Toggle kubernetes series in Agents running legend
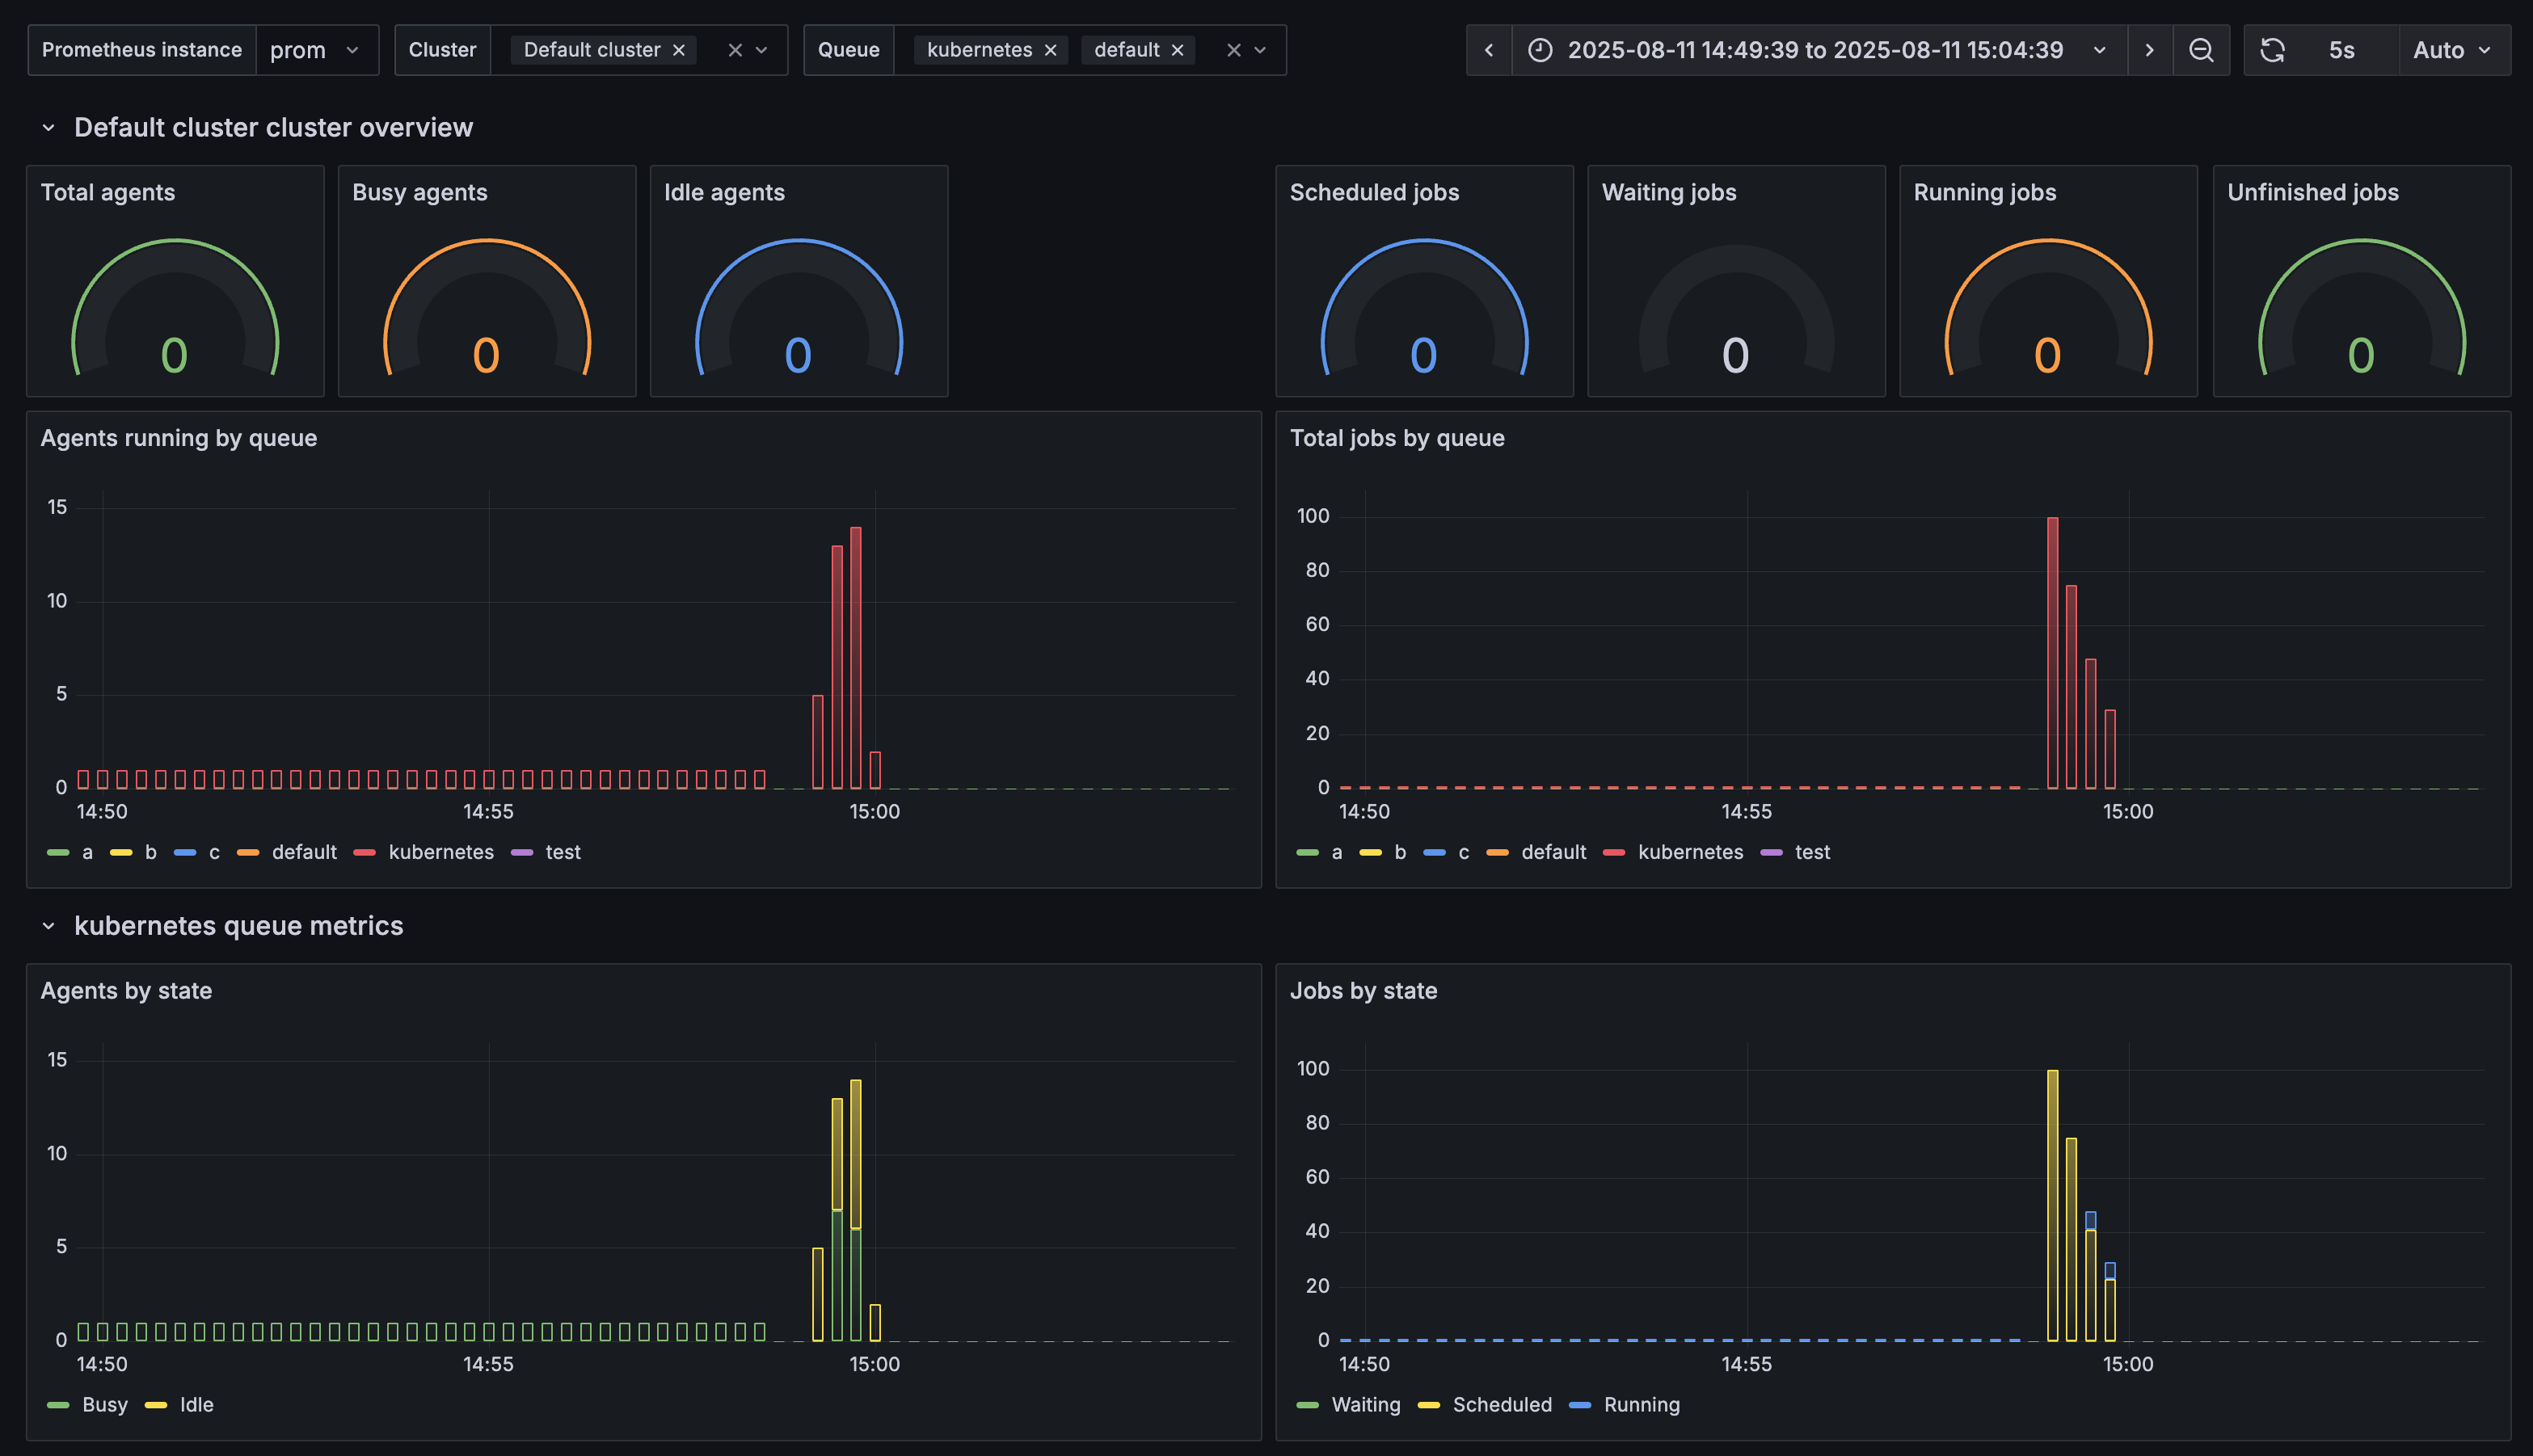 (x=440, y=852)
